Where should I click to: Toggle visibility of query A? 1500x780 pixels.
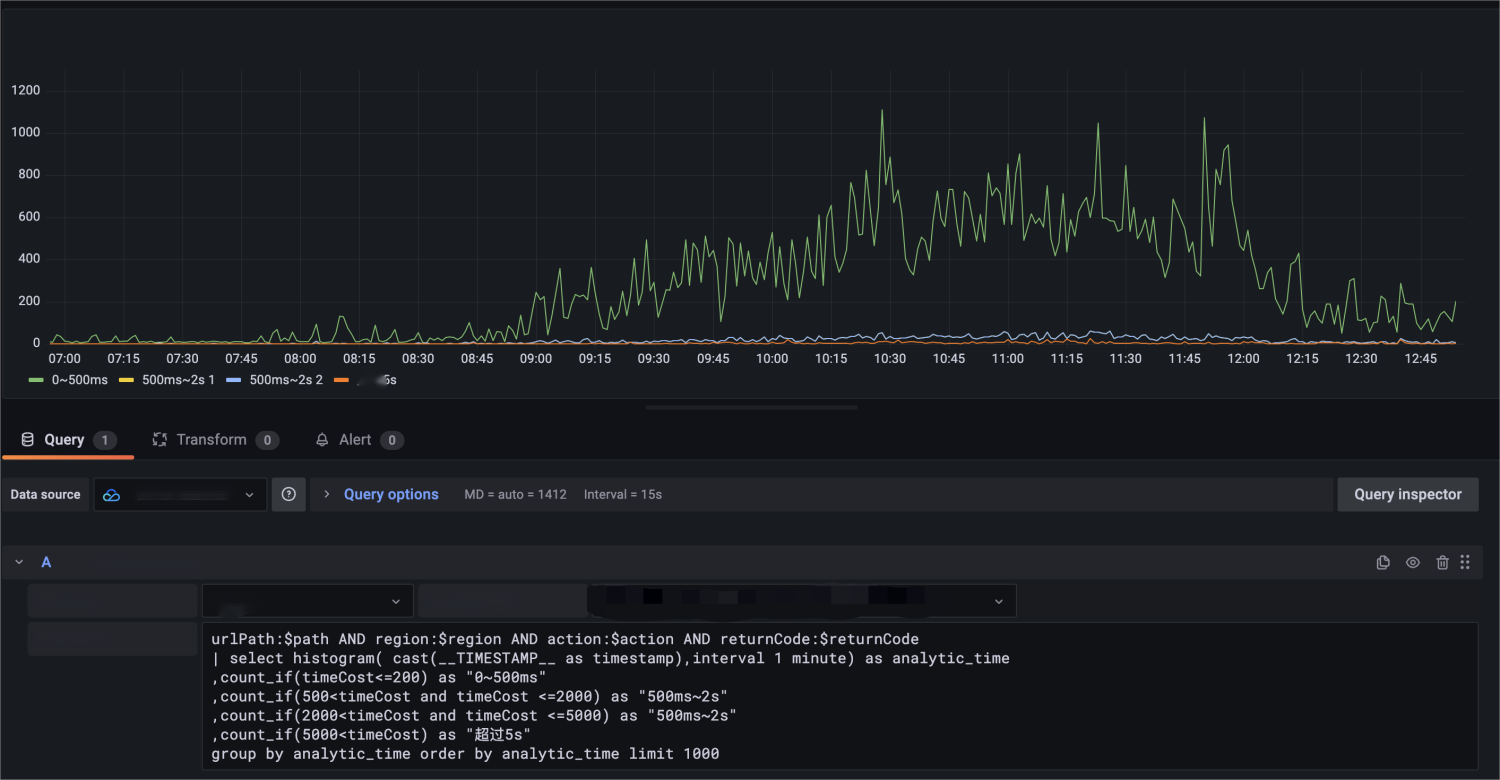pyautogui.click(x=1413, y=563)
